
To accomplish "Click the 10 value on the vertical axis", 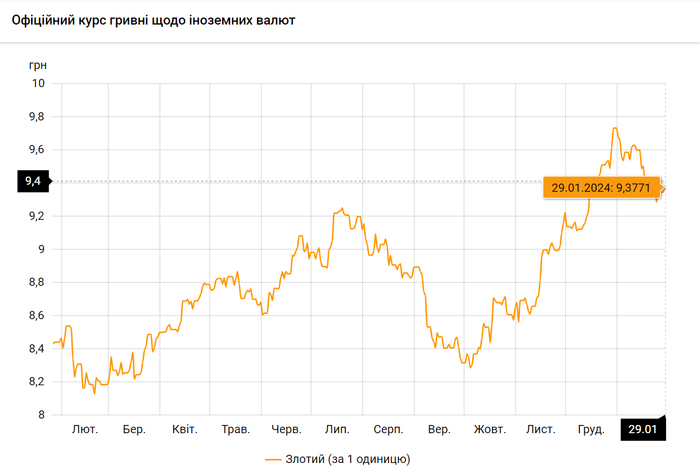I will (38, 83).
